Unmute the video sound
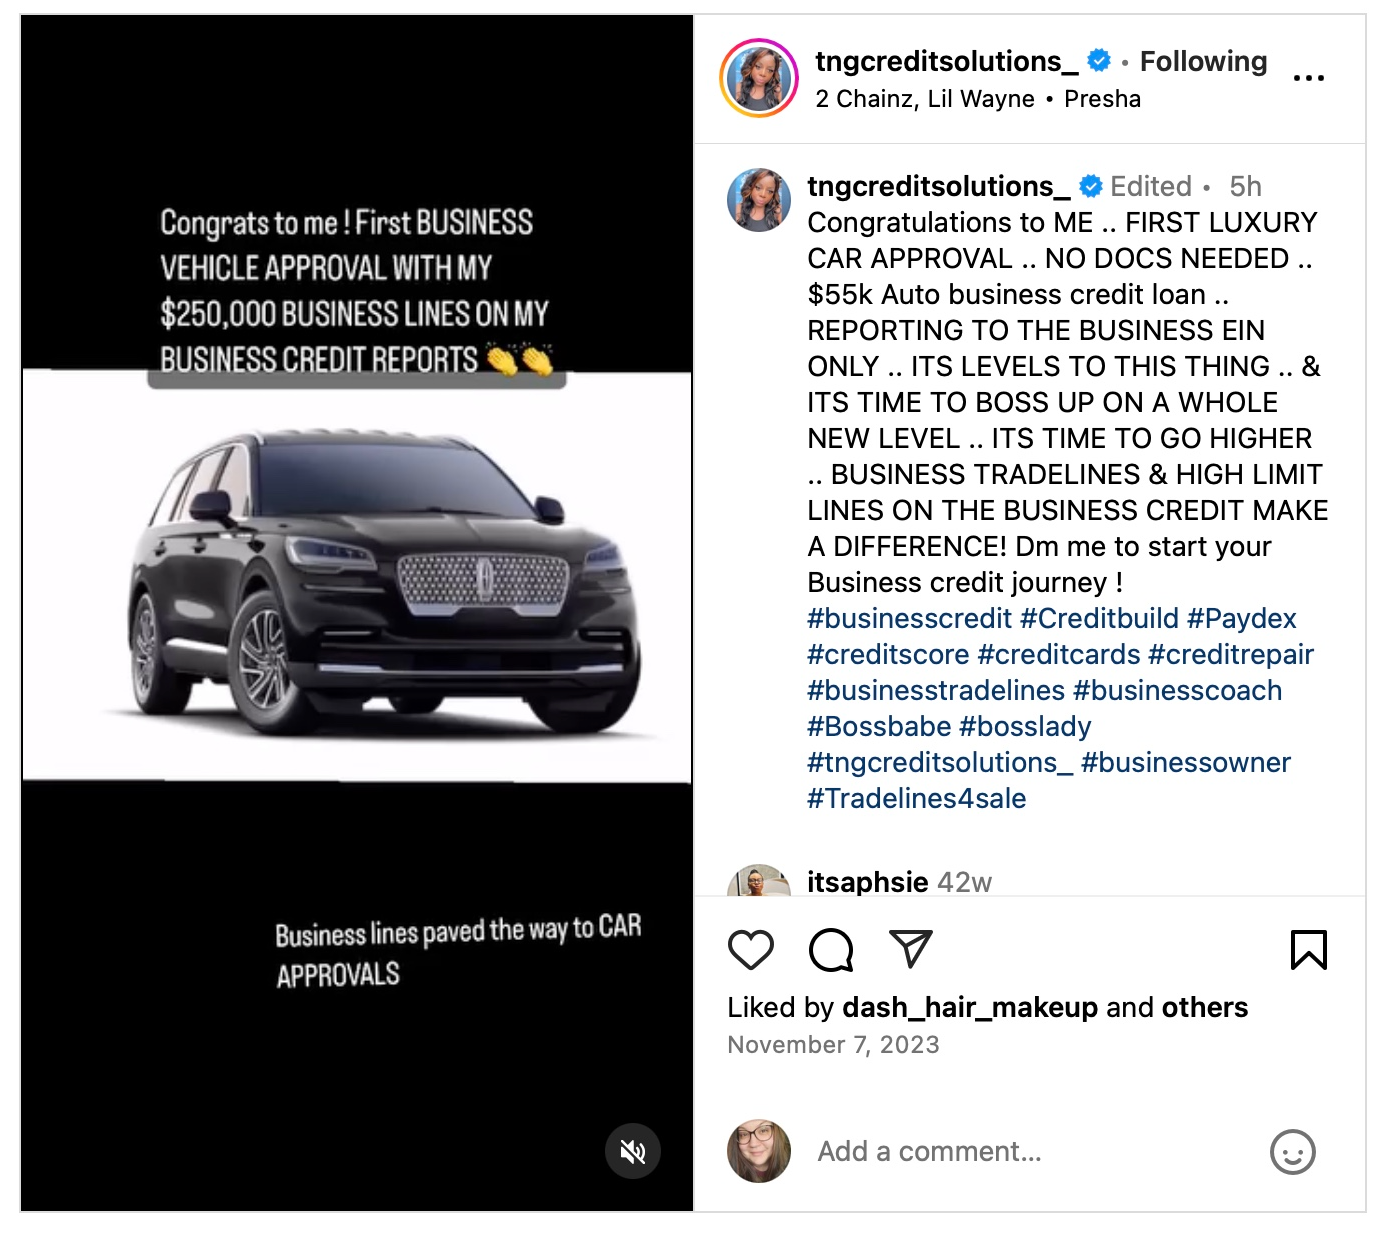 point(633,1152)
